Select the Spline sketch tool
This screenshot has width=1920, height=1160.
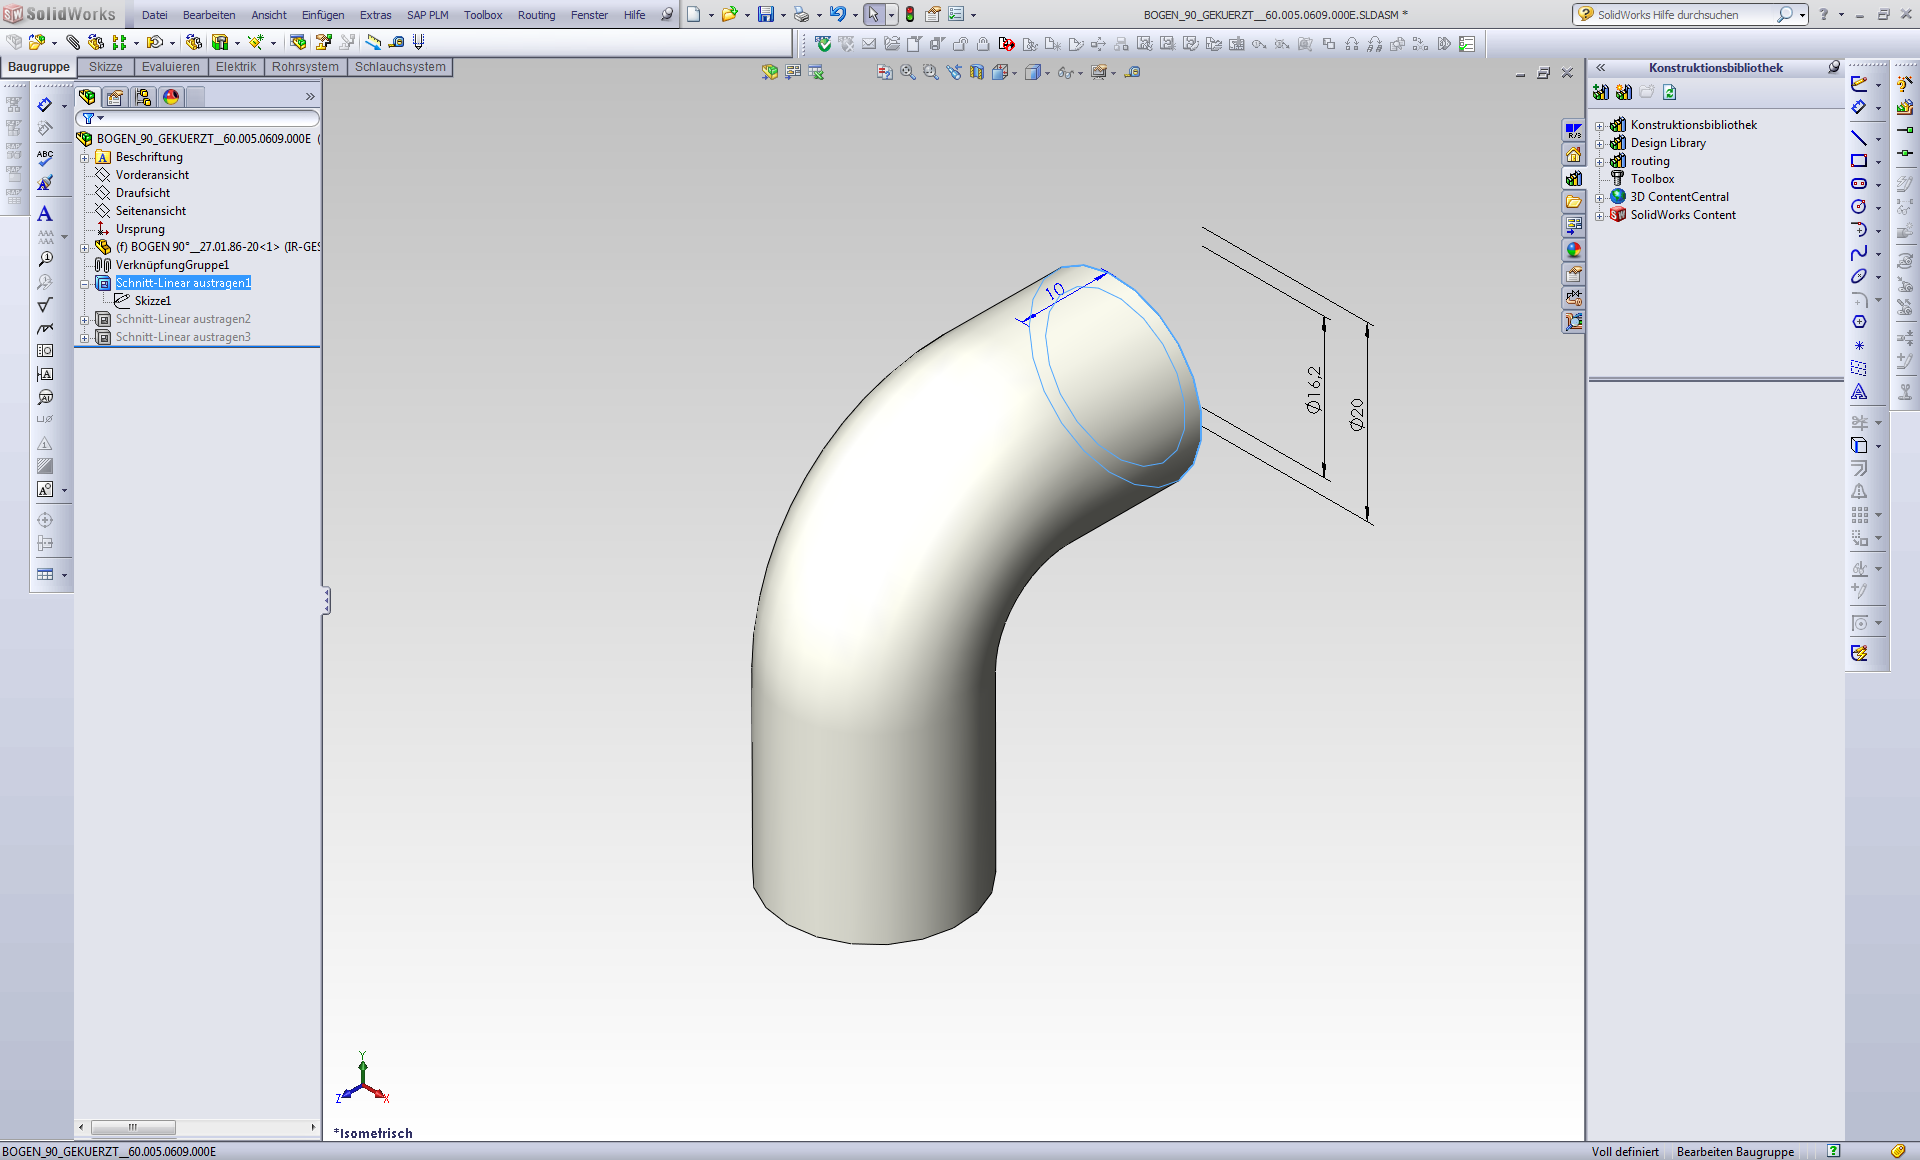1859,253
